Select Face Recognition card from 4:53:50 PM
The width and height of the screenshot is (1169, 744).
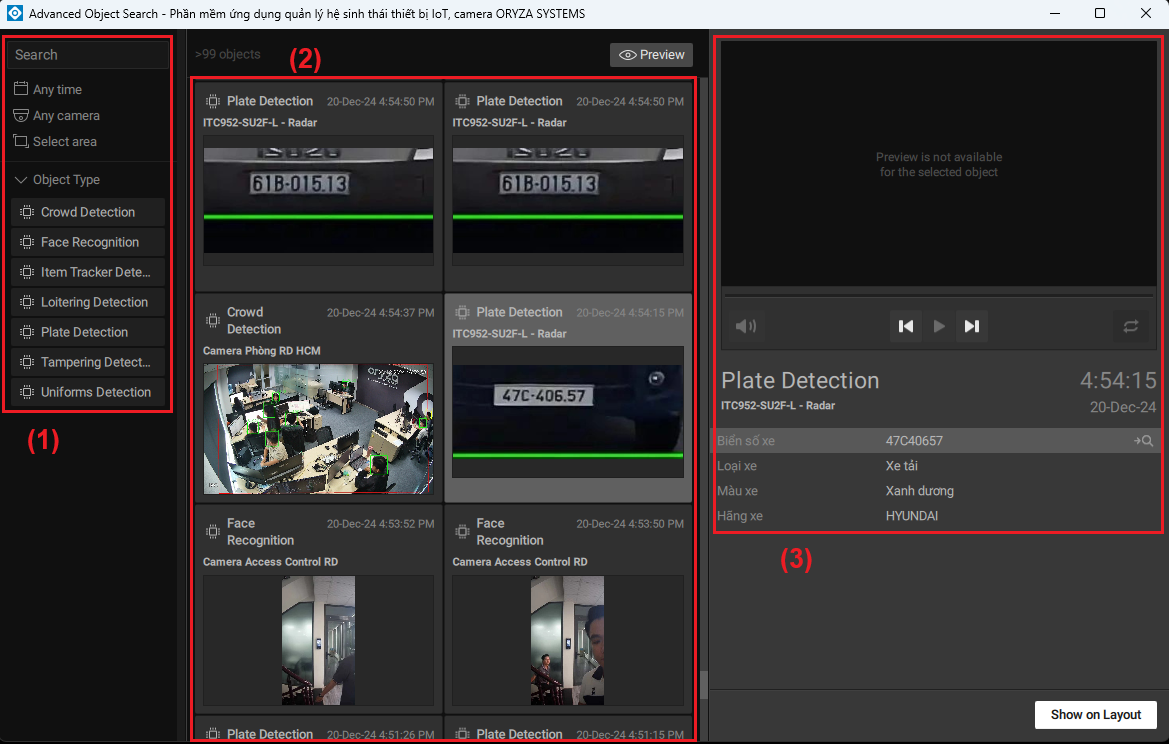click(x=568, y=608)
